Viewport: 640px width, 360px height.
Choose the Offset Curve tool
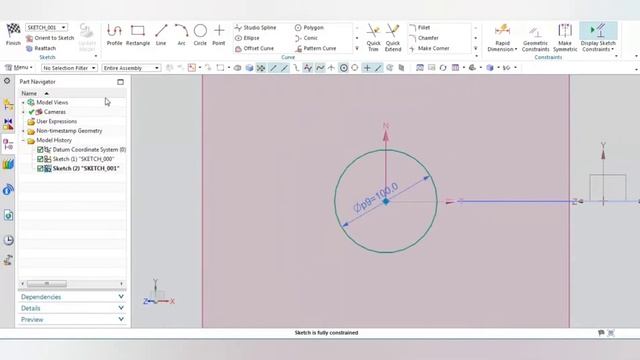point(254,49)
